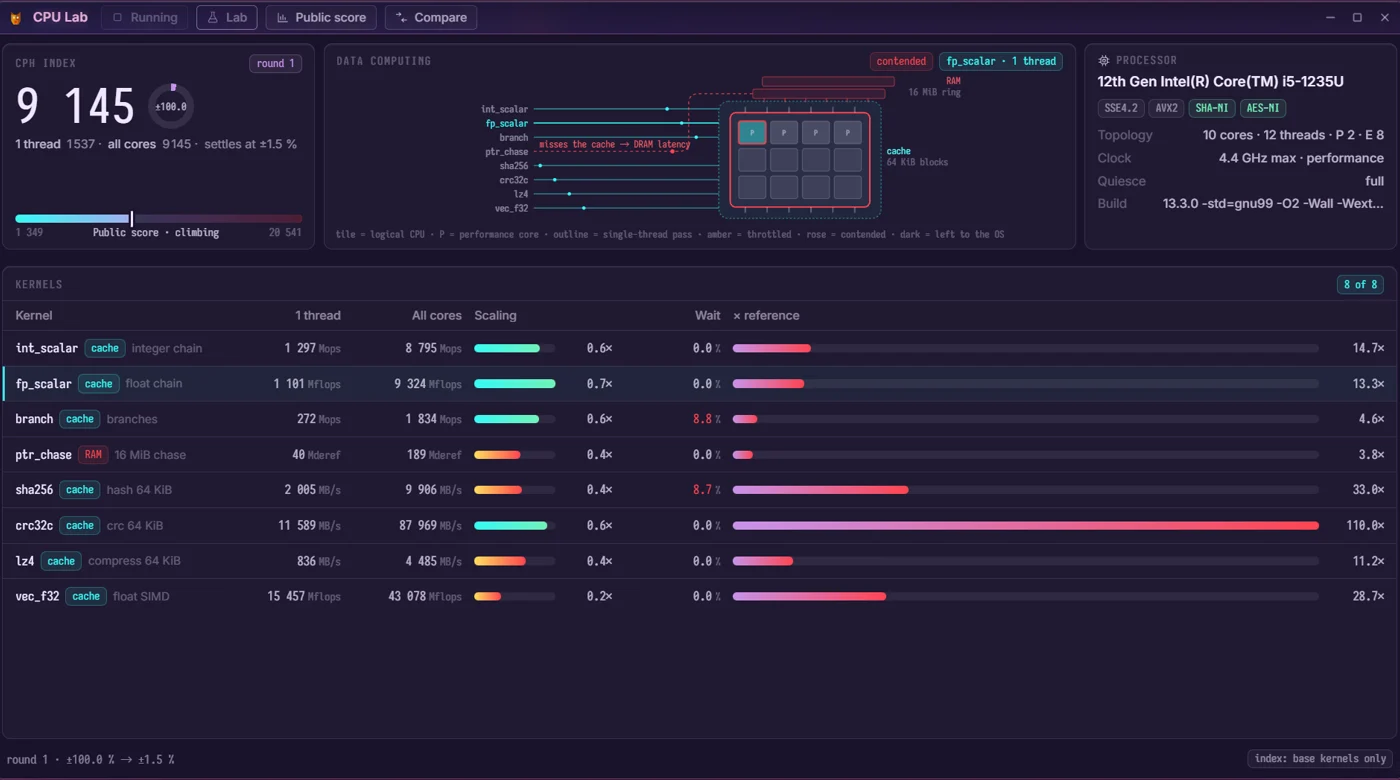Screen dimensions: 1400x780
Task: Click the RAM tag on the ptr_chase row
Action: coord(93,455)
